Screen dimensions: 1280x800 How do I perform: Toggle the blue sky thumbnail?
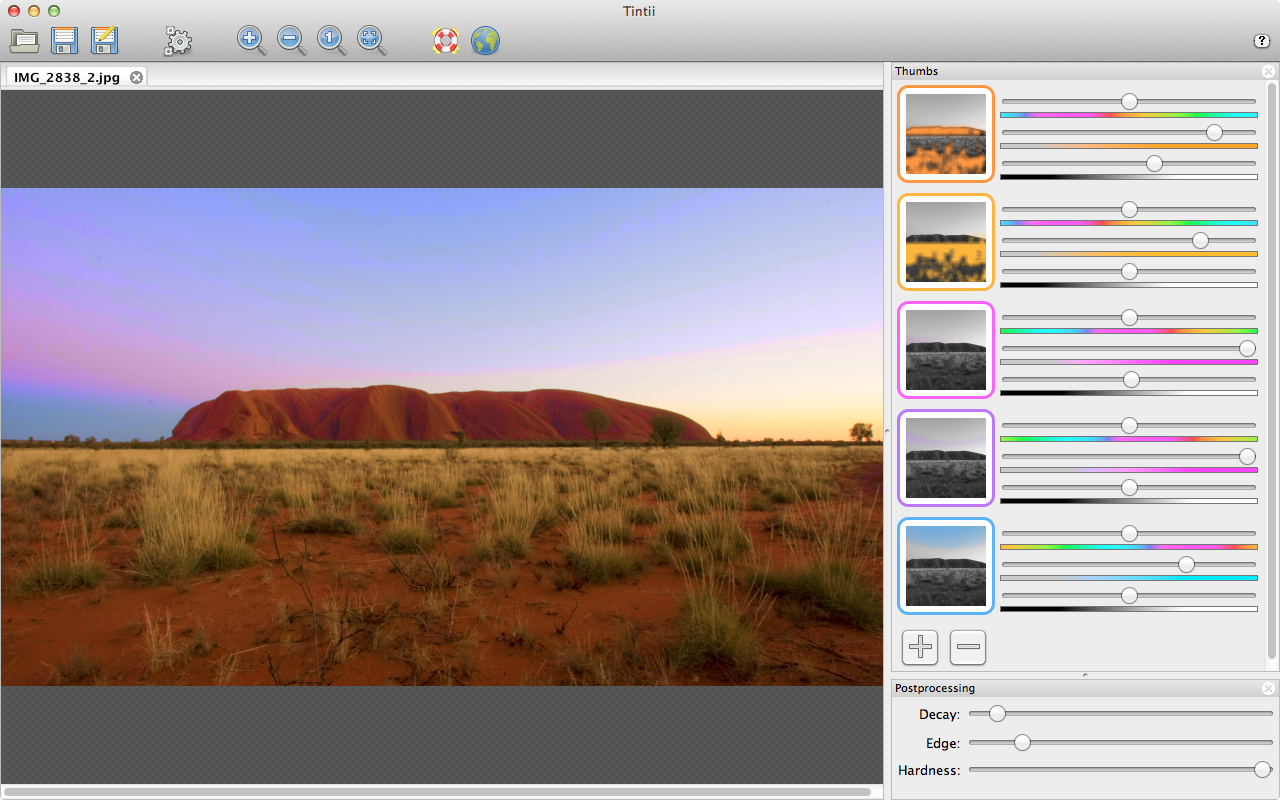[946, 566]
